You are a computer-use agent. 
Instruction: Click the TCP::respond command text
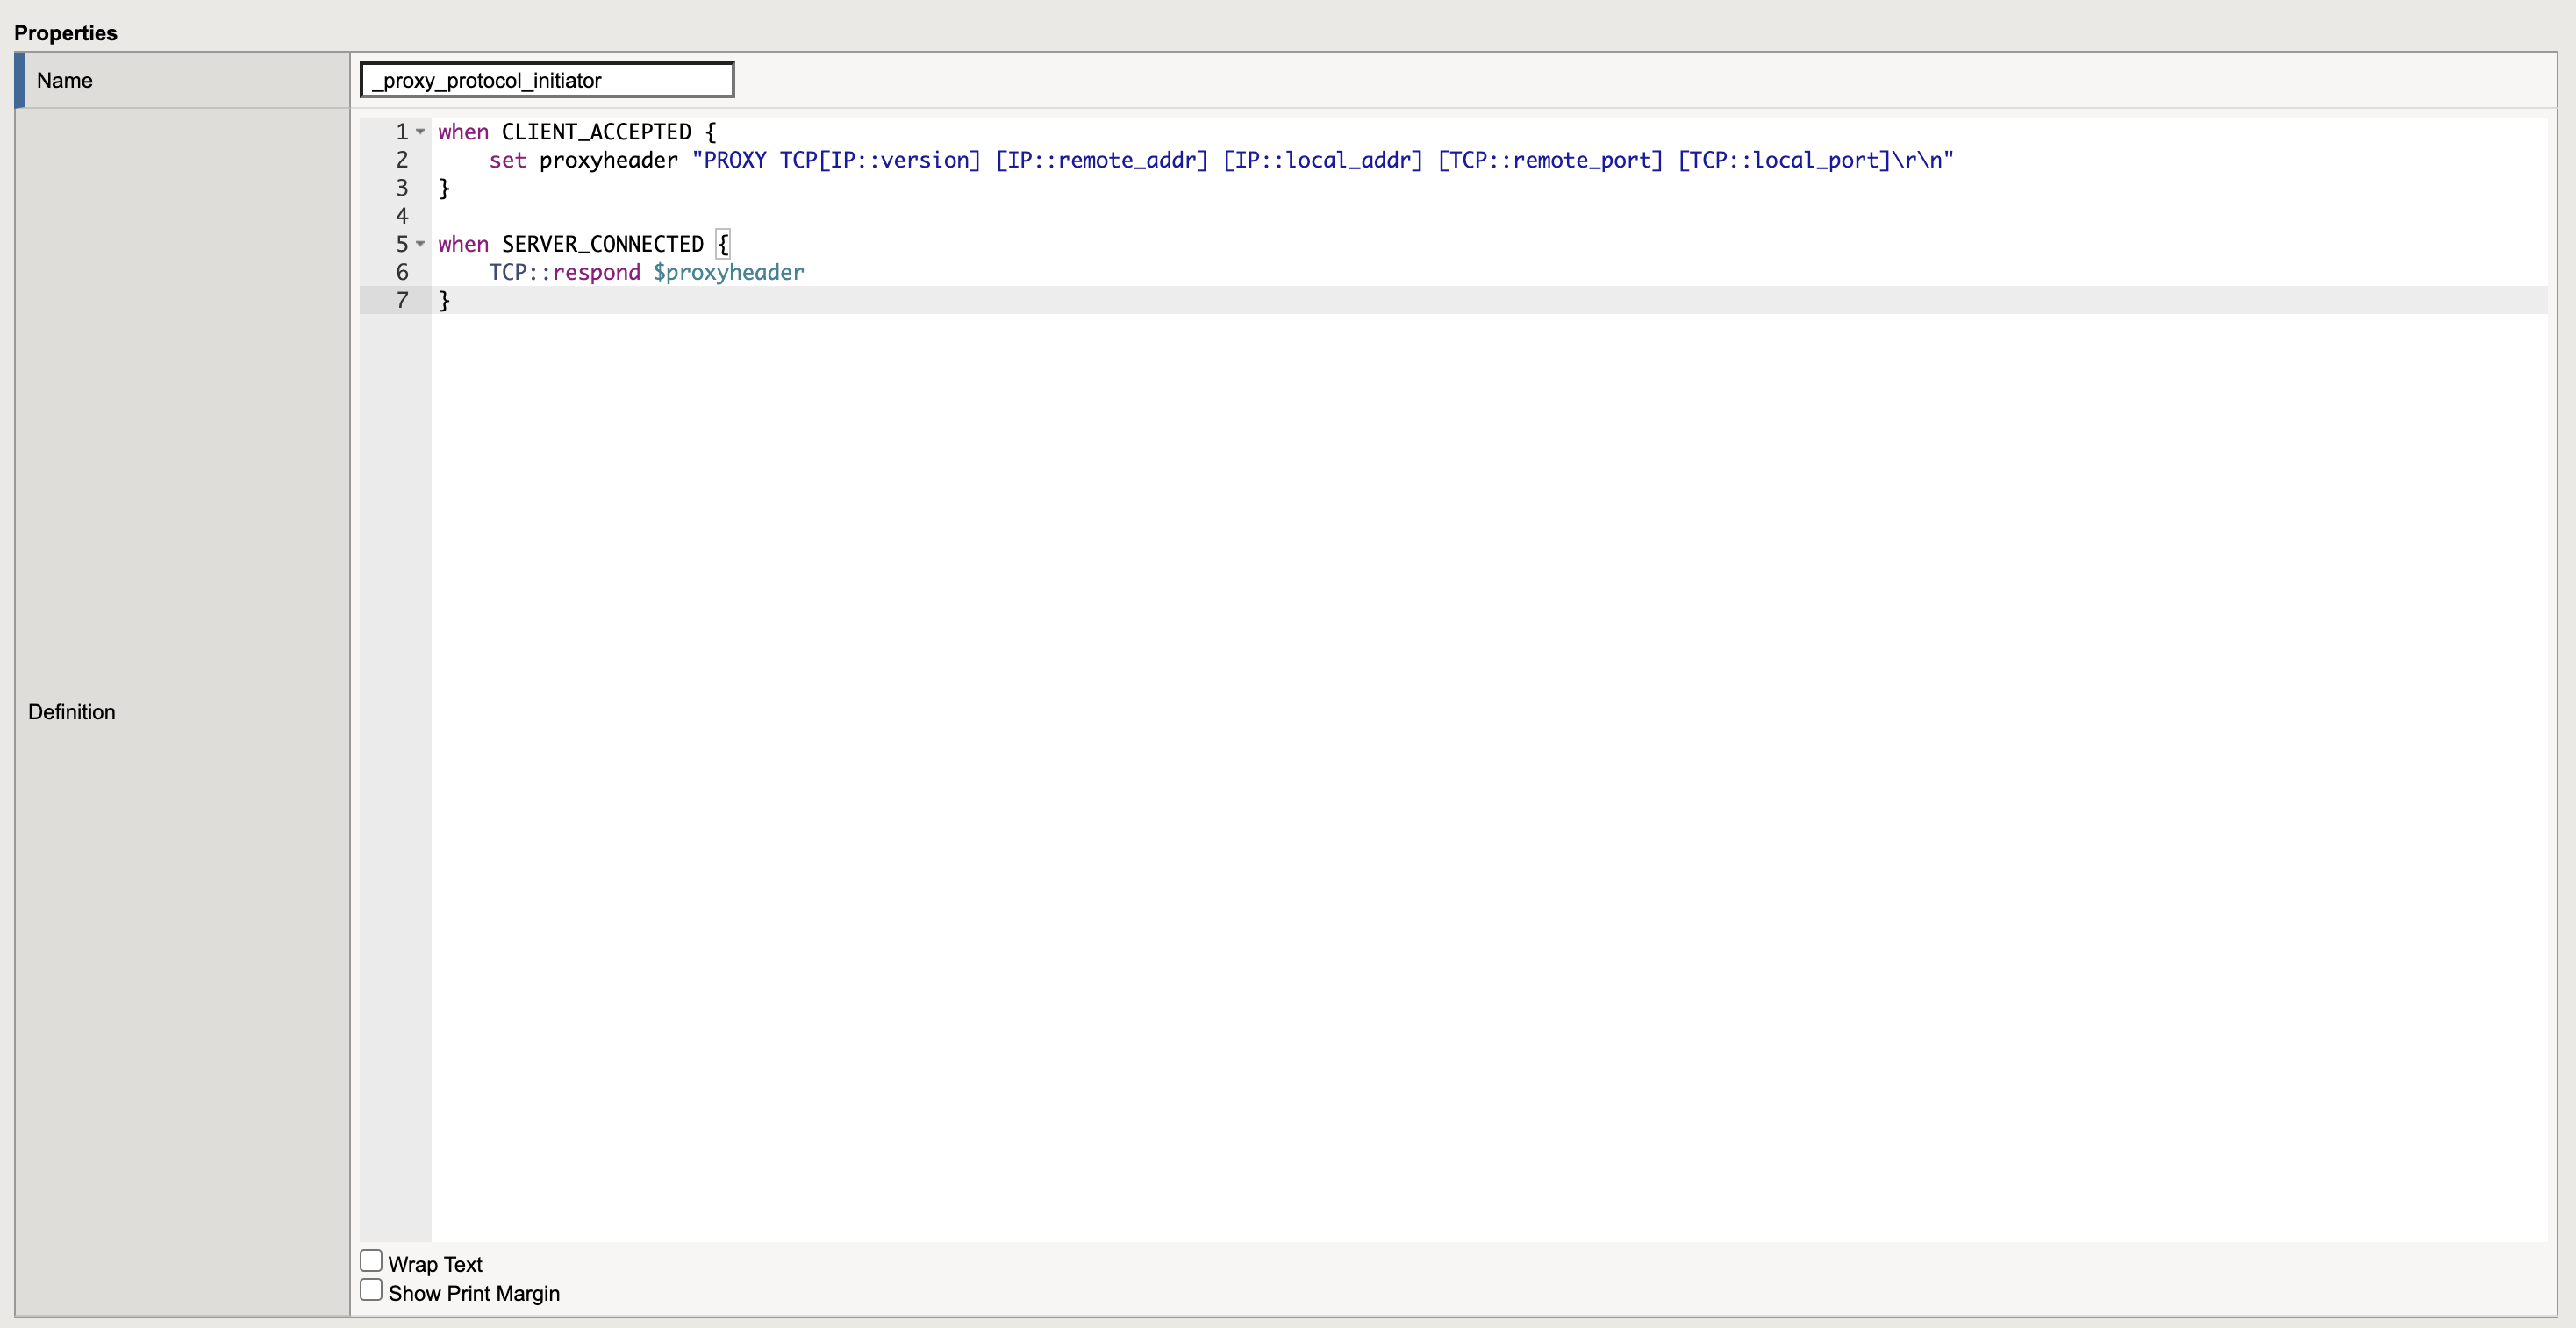pyautogui.click(x=564, y=272)
